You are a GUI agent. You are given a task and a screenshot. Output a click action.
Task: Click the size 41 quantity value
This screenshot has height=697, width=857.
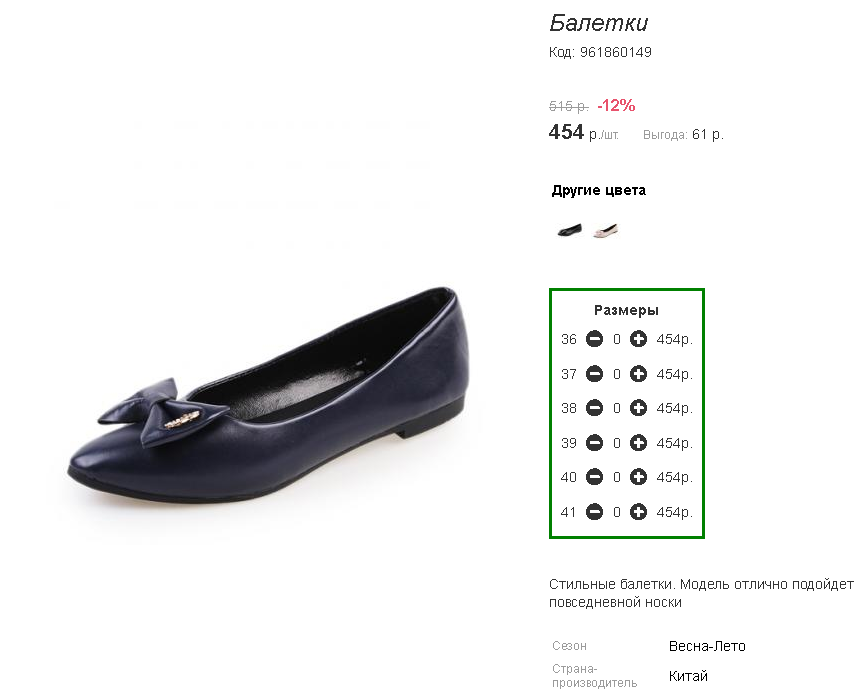coord(617,512)
